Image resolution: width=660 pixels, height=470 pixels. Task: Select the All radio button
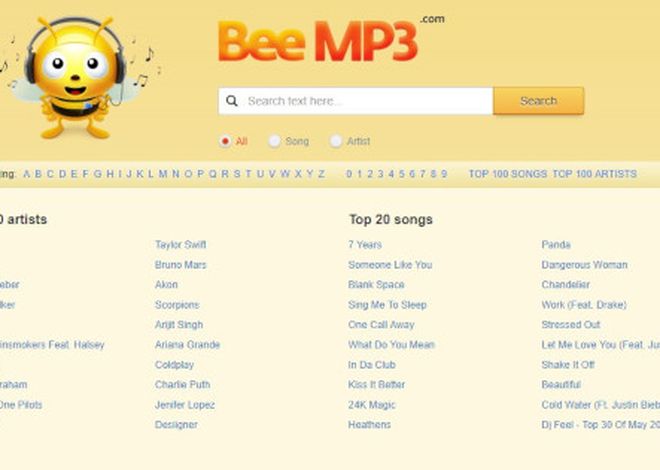click(x=225, y=141)
